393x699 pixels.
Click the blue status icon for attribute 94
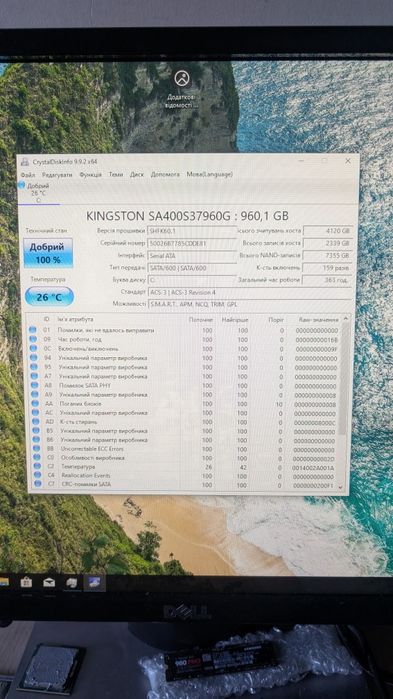click(33, 358)
